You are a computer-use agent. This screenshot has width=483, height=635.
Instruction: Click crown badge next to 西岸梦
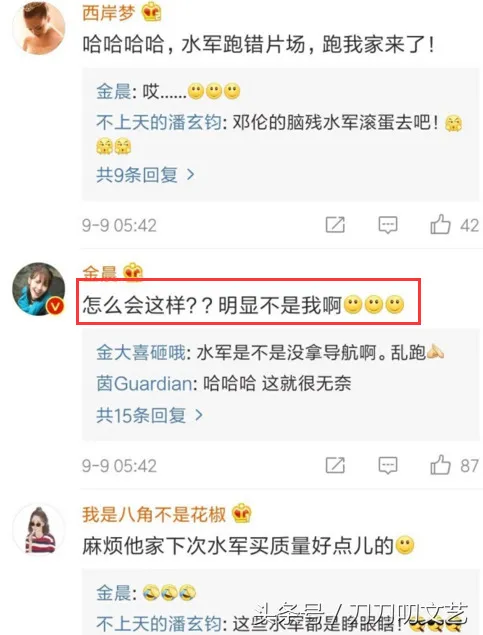[x=151, y=12]
